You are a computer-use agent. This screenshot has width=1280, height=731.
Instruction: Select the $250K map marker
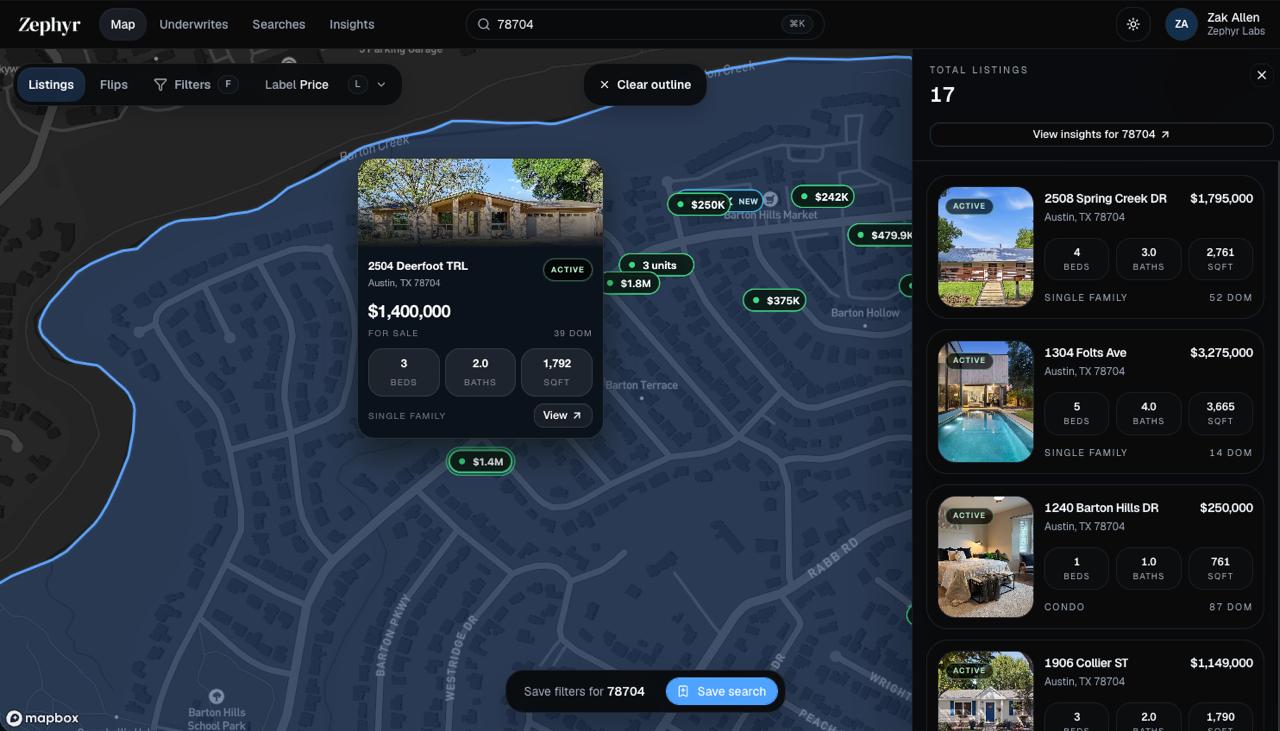pos(700,205)
